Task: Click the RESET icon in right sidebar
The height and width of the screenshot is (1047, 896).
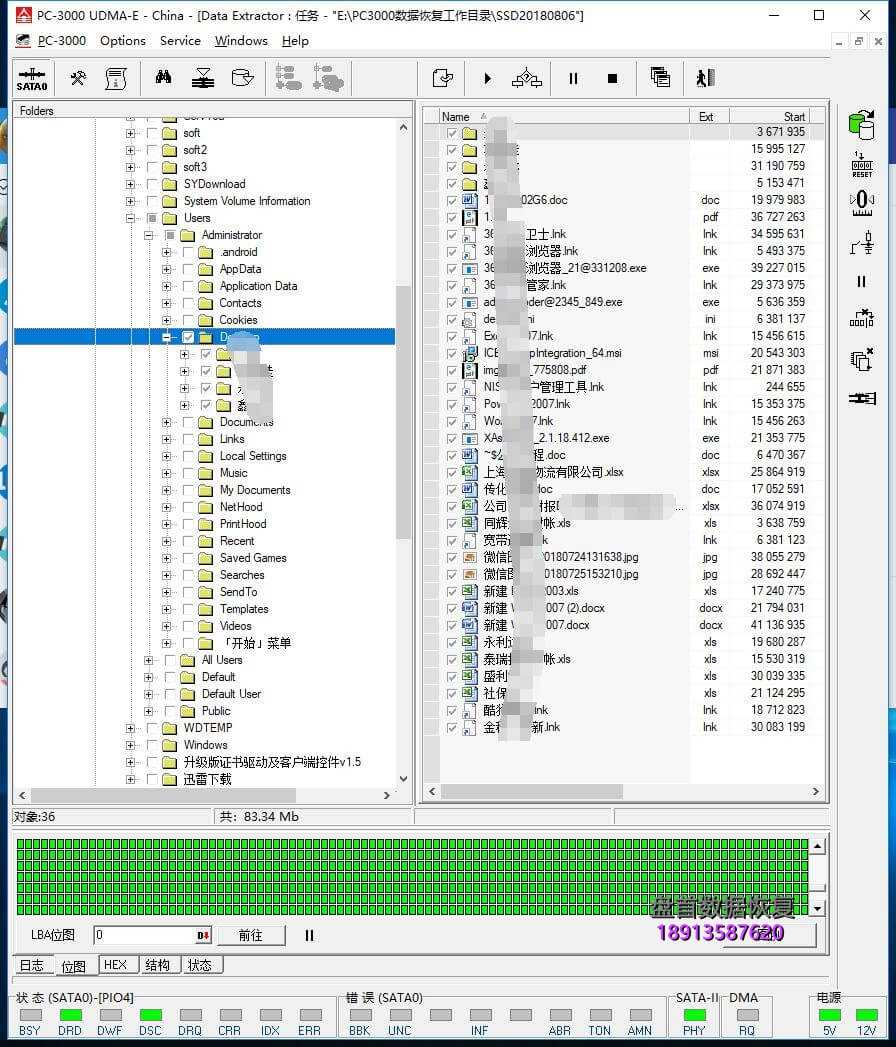Action: (861, 165)
